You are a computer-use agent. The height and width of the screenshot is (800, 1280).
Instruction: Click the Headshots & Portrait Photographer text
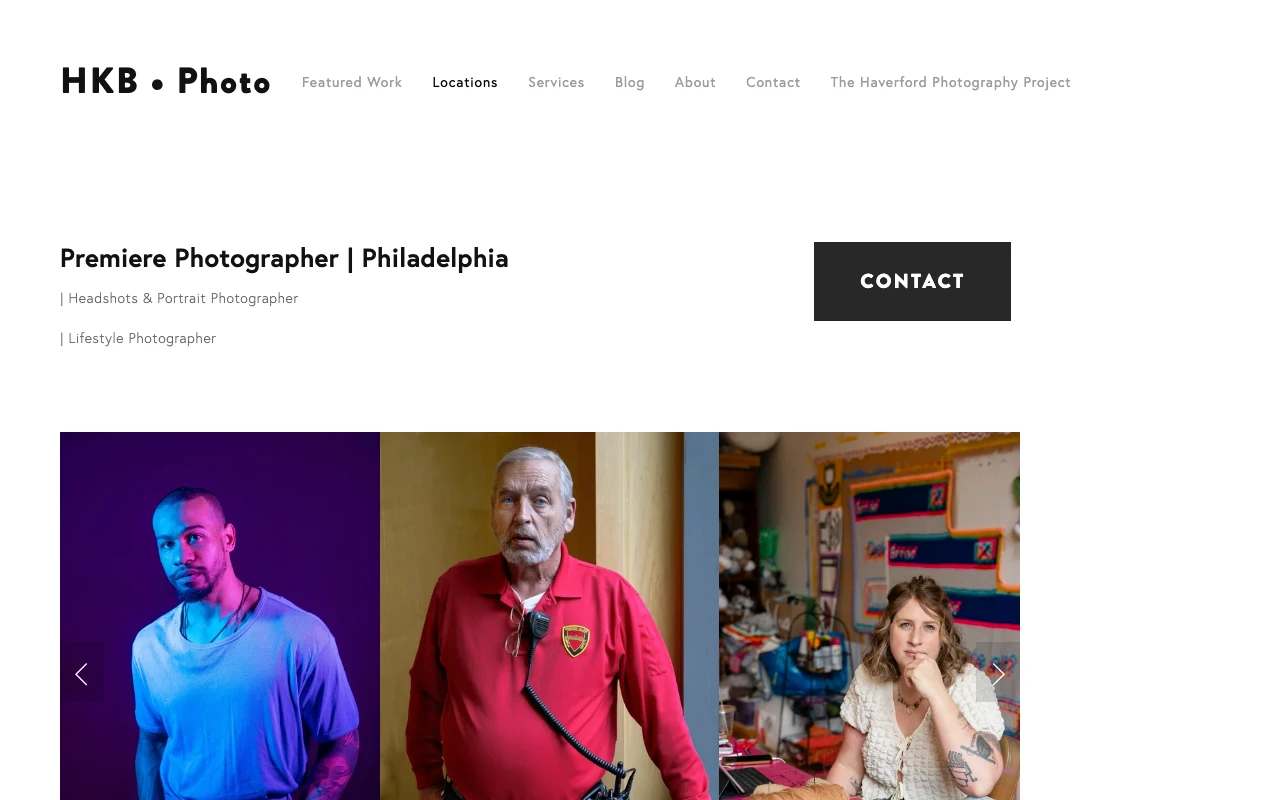pyautogui.click(x=183, y=298)
